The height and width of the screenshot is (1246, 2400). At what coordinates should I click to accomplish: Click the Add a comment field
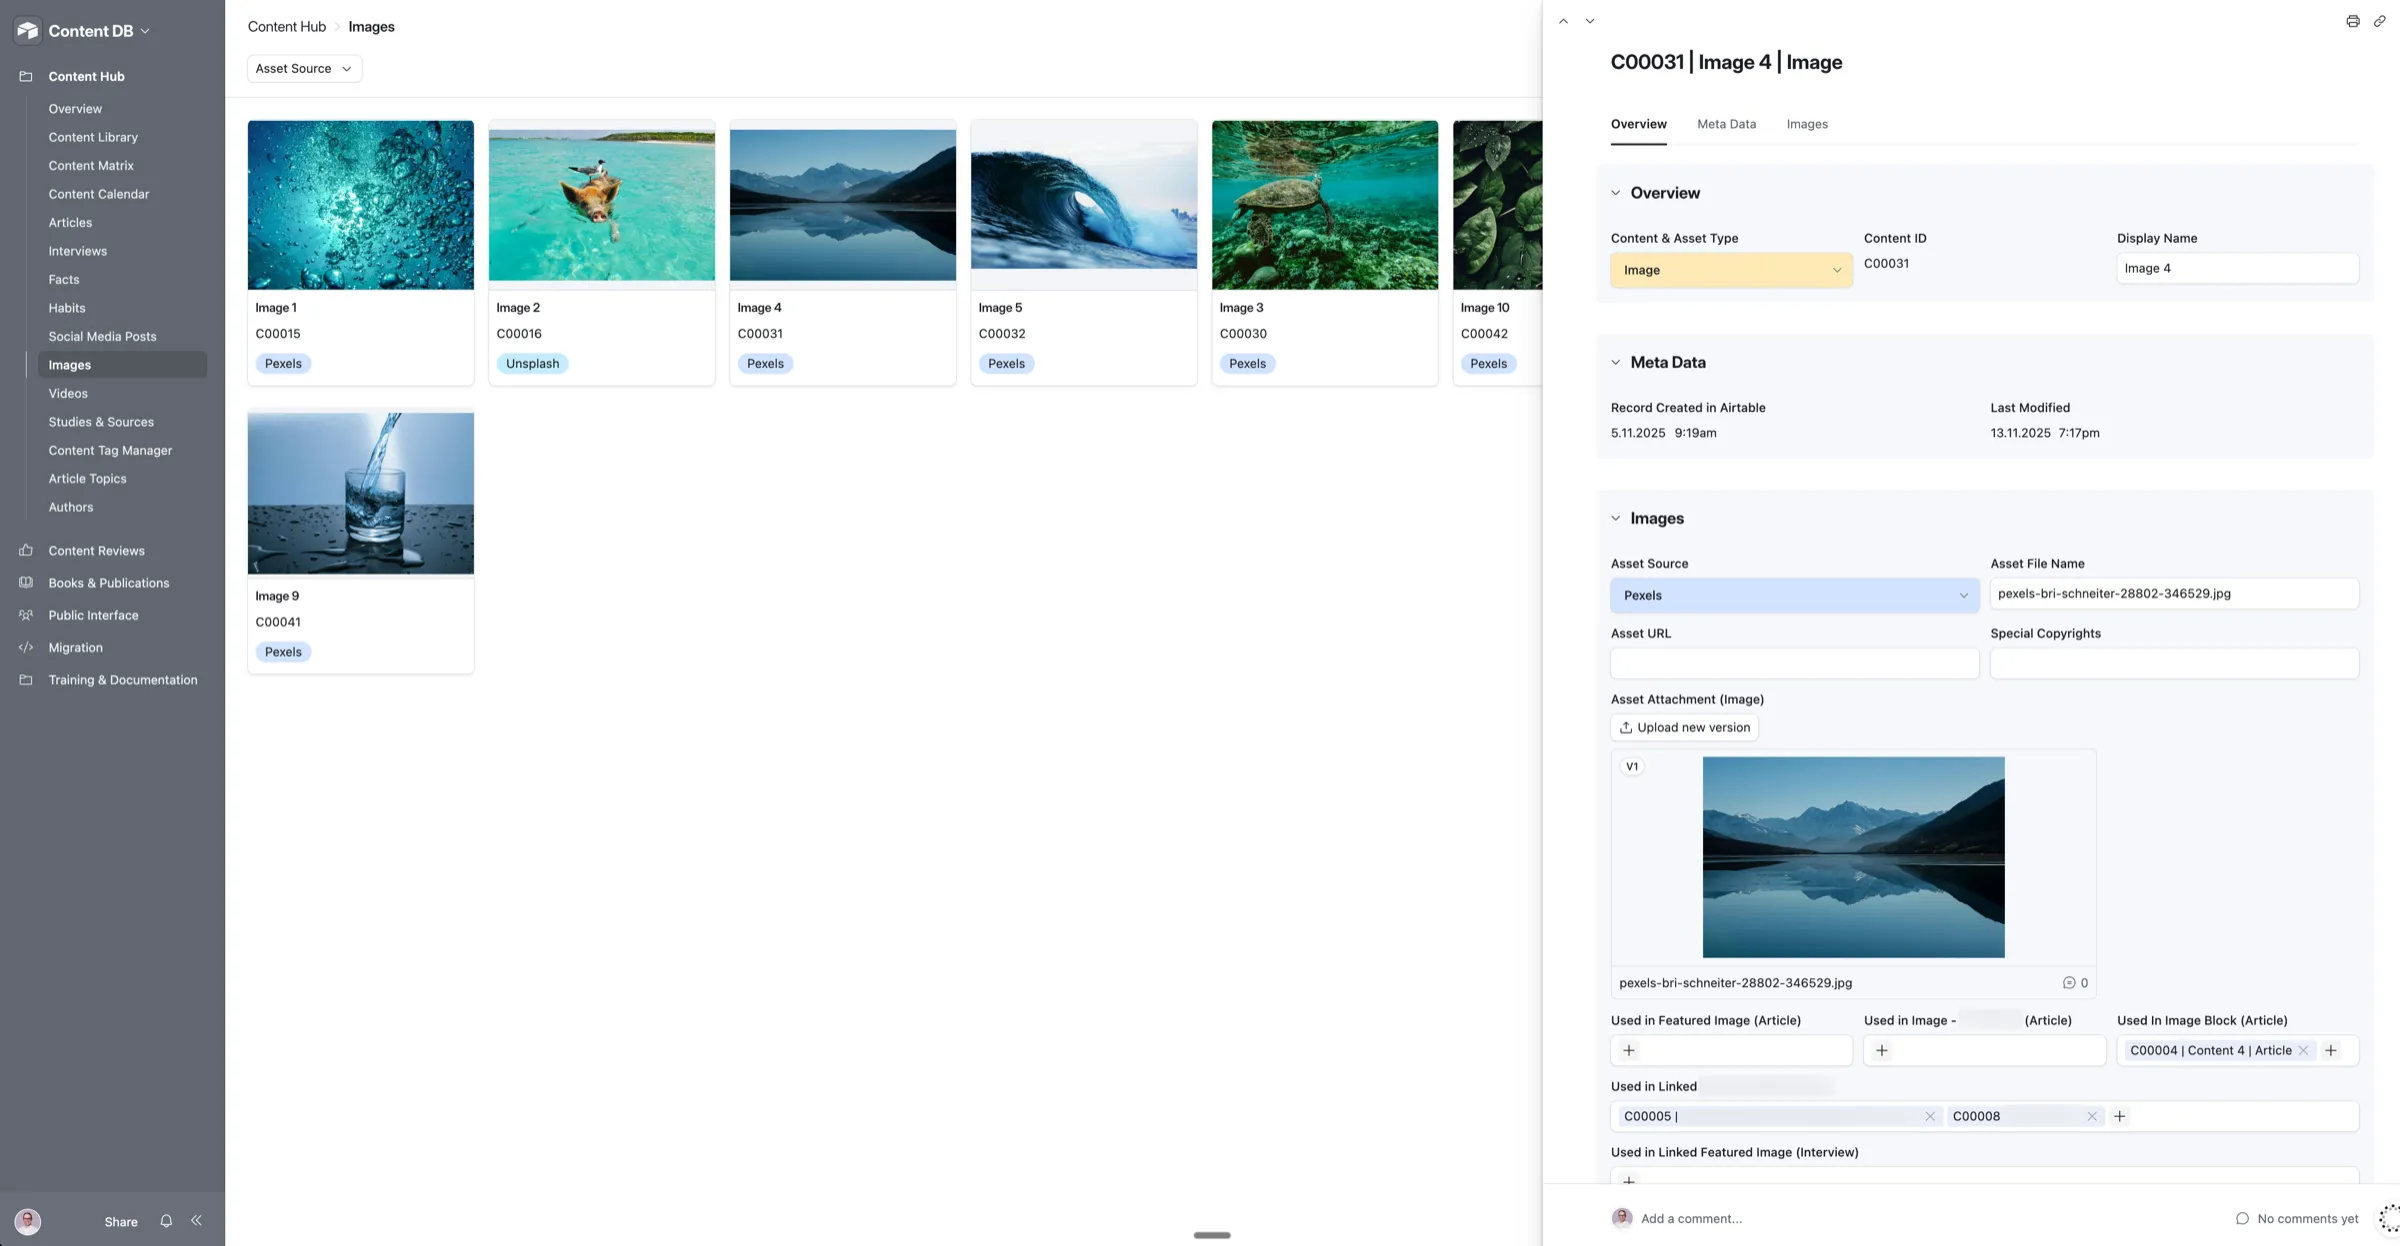[1691, 1218]
